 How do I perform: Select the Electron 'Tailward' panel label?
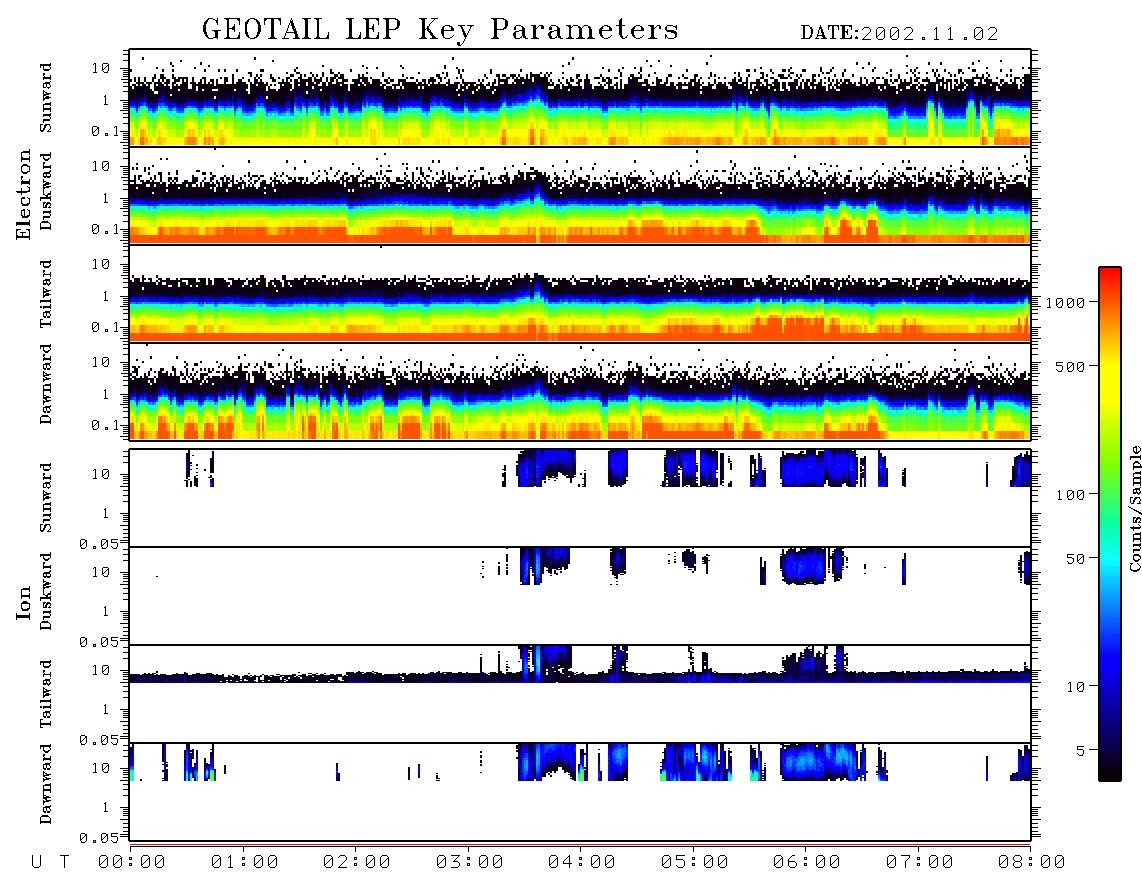point(46,294)
